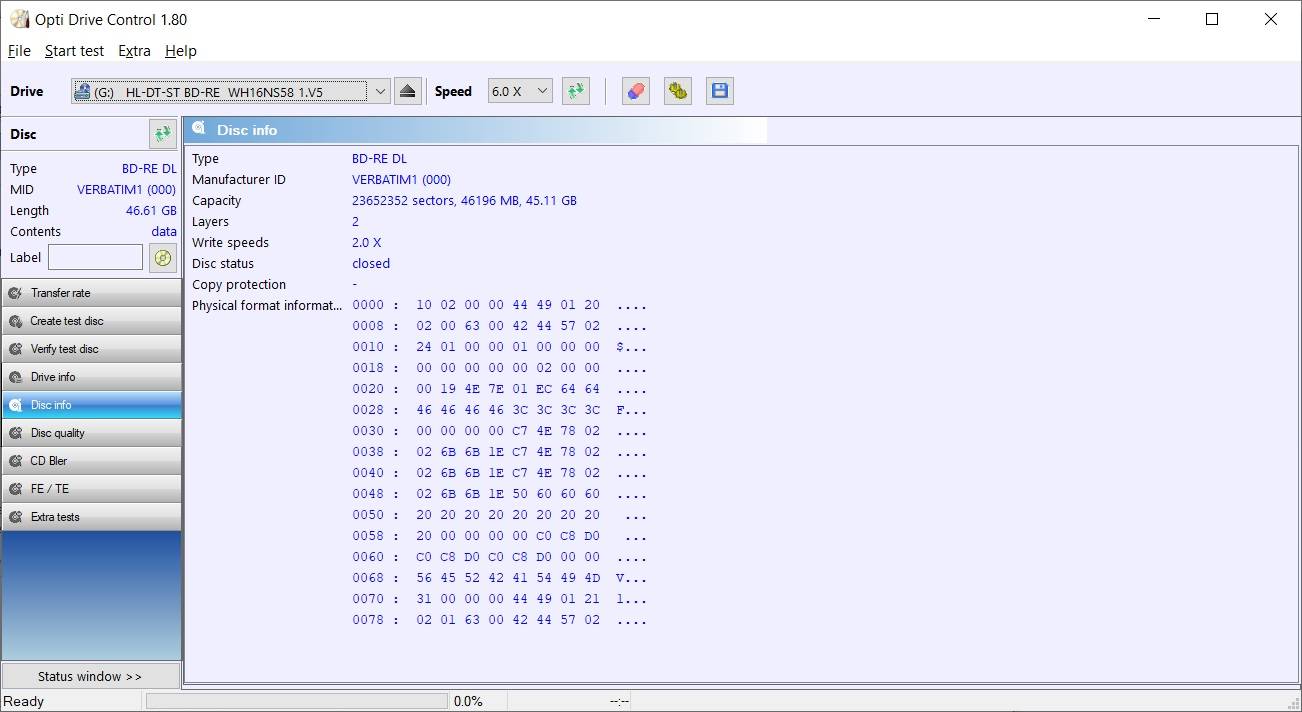Click the VERBATIM1 (000) Manufacturer ID value
The image size is (1302, 712).
(x=401, y=180)
